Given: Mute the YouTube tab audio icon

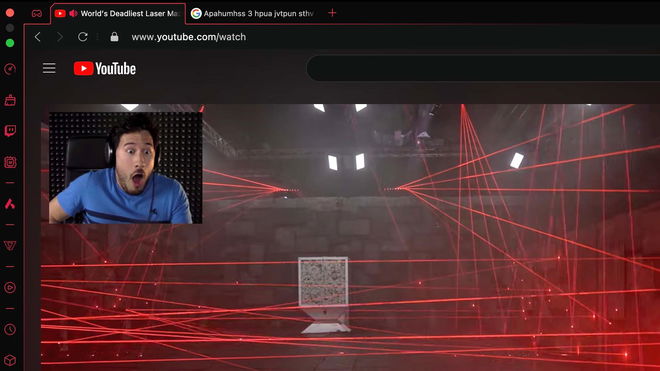Looking at the screenshot, I should click(73, 13).
